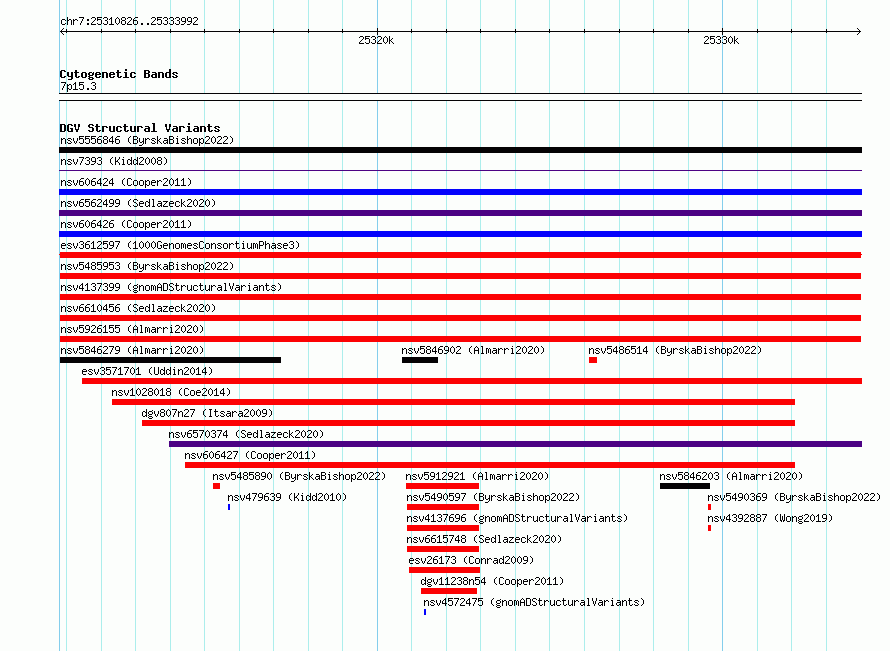Viewport: 890px width, 651px height.
Task: Click the nsv5556846 (ByrskaBishop2022) label
Action: click(x=147, y=140)
